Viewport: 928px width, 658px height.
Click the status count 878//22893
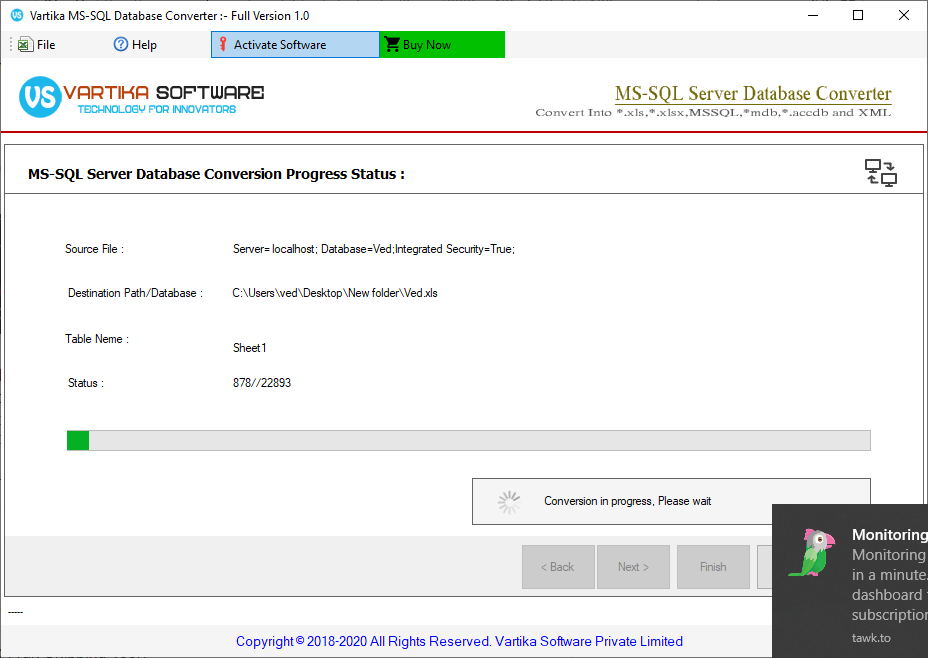(x=262, y=383)
